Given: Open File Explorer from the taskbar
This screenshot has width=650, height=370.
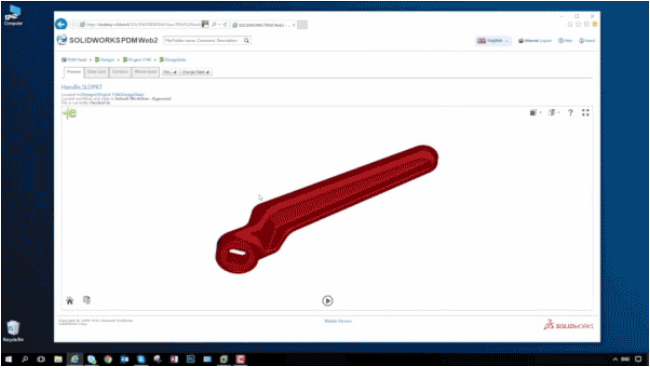Looking at the screenshot, I should (x=58, y=359).
